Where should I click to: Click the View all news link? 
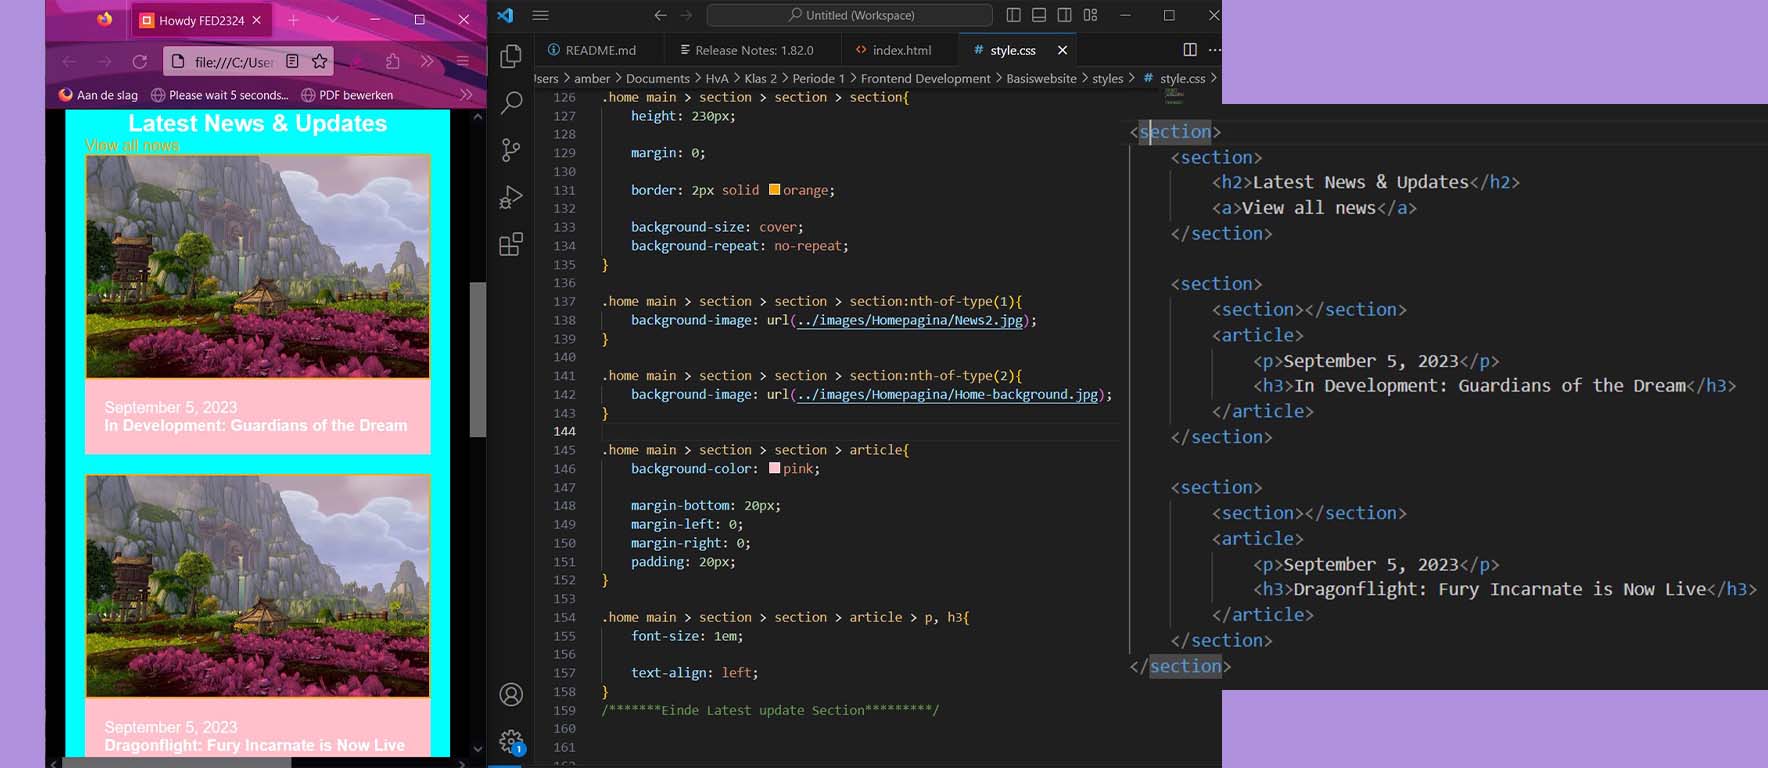click(x=132, y=146)
